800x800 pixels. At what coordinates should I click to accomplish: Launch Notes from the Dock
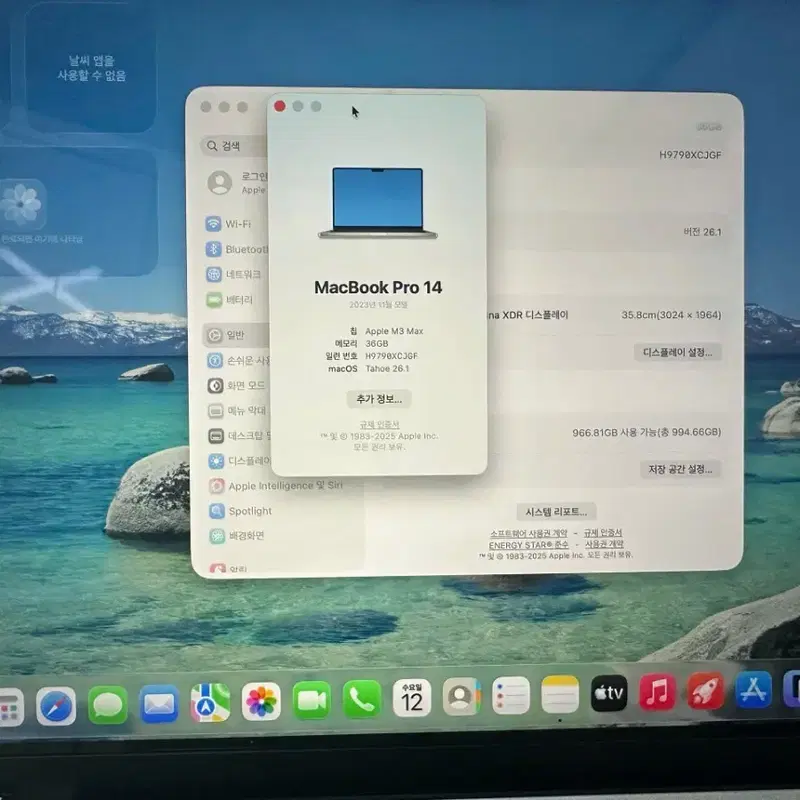point(560,694)
